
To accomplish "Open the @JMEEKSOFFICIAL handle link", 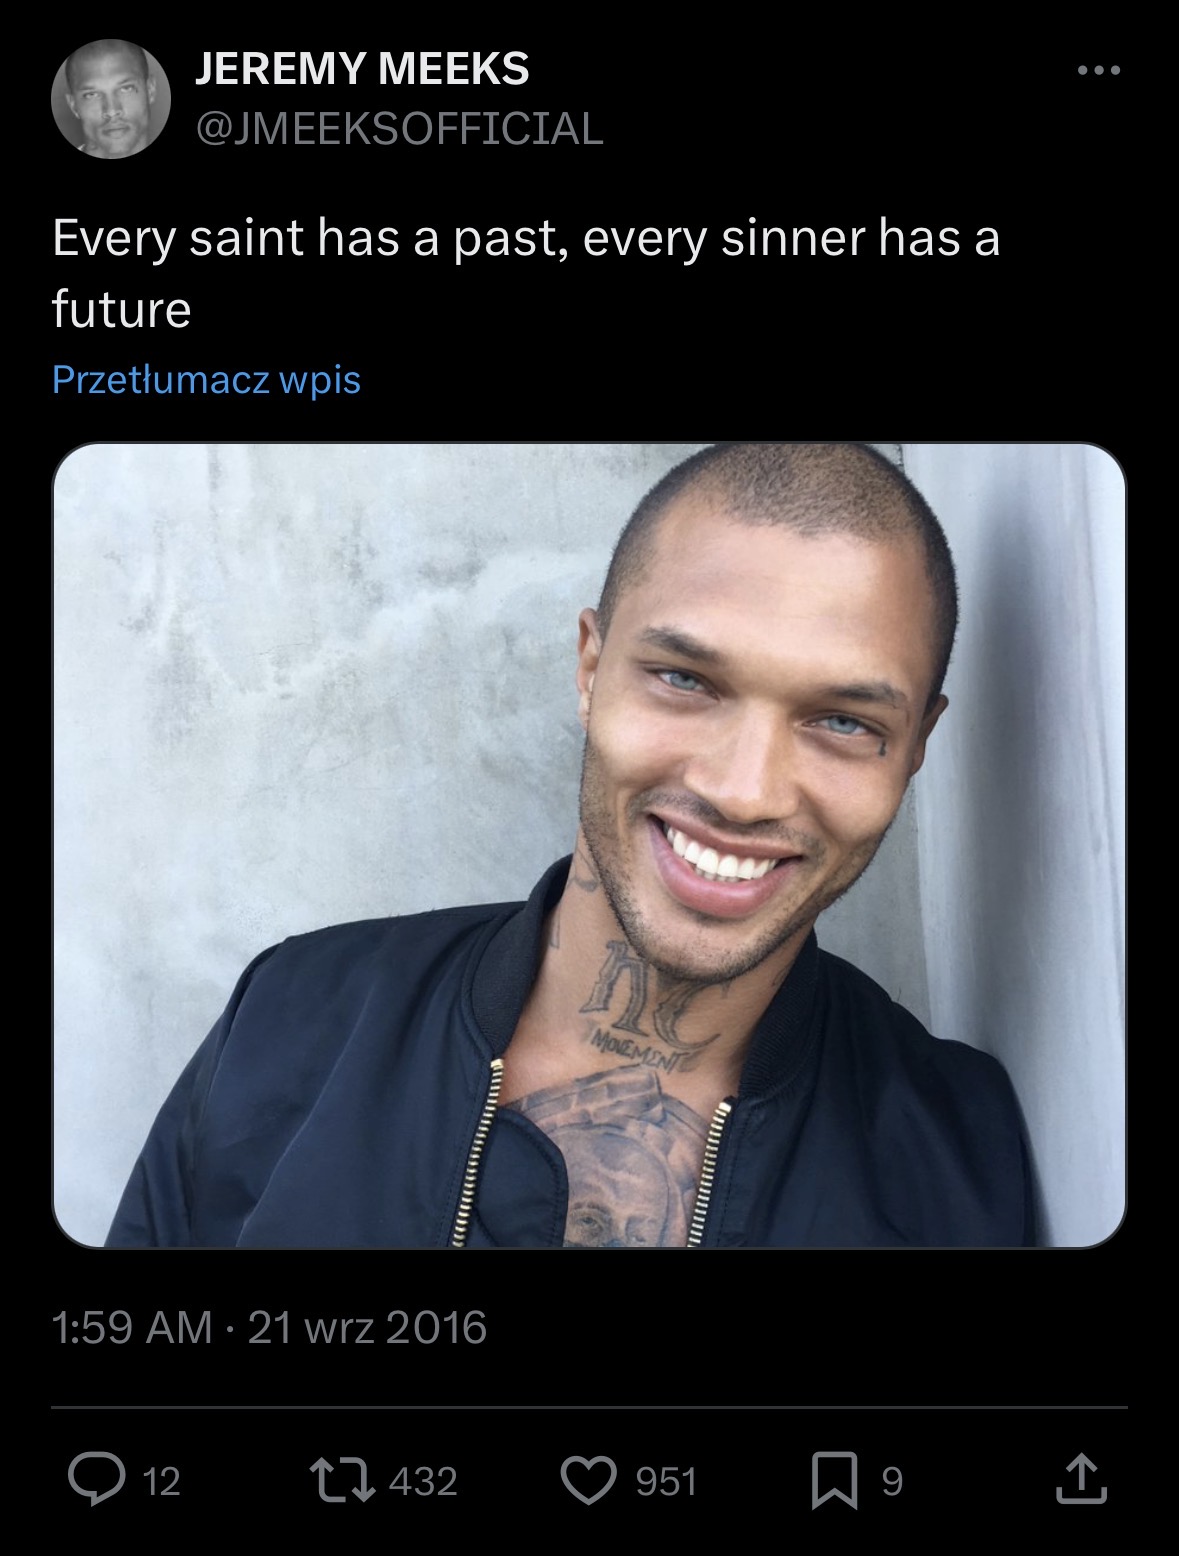I will (399, 128).
